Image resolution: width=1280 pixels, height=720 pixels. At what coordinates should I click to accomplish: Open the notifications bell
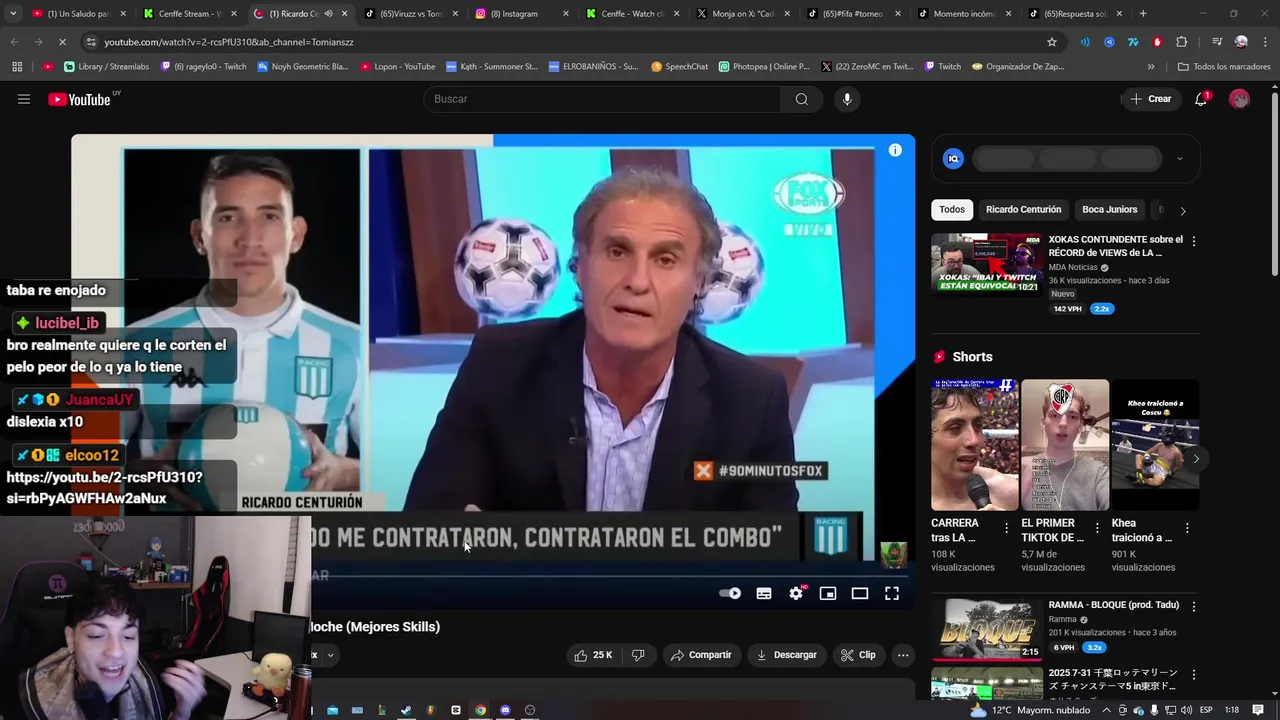tap(1202, 99)
